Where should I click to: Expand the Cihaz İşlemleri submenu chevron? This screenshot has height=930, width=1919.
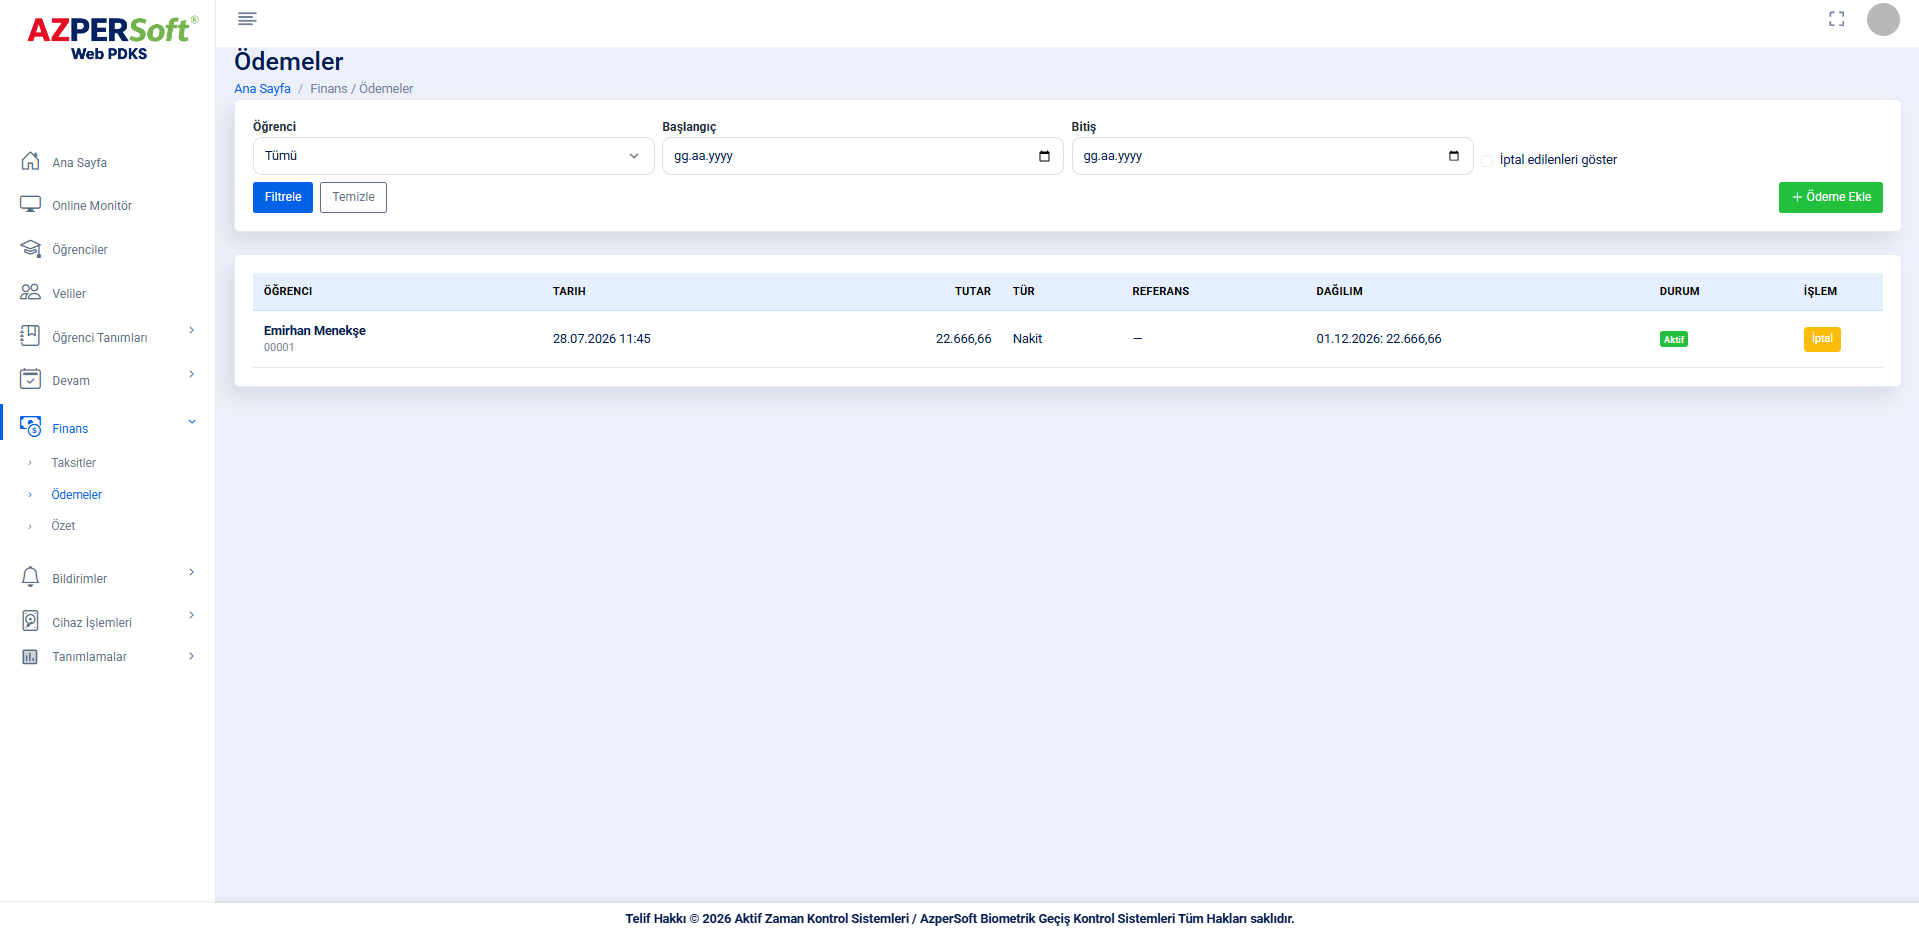coord(191,615)
